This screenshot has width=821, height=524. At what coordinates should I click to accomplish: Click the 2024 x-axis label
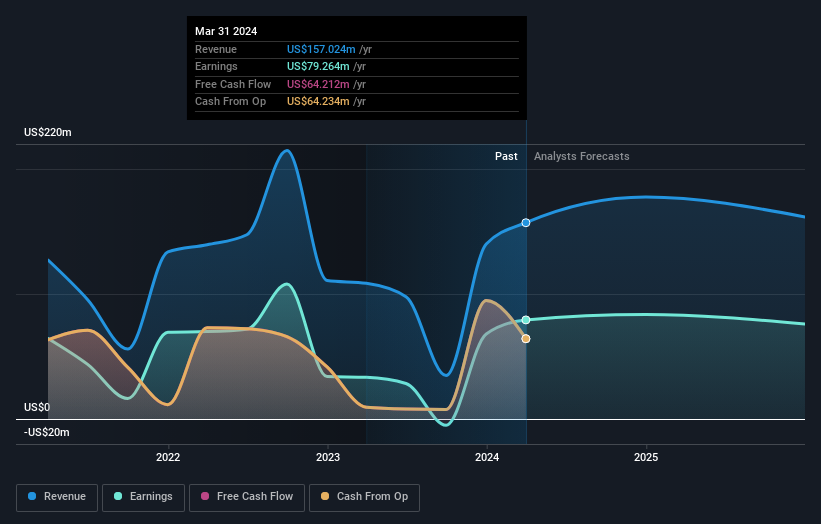(x=487, y=457)
